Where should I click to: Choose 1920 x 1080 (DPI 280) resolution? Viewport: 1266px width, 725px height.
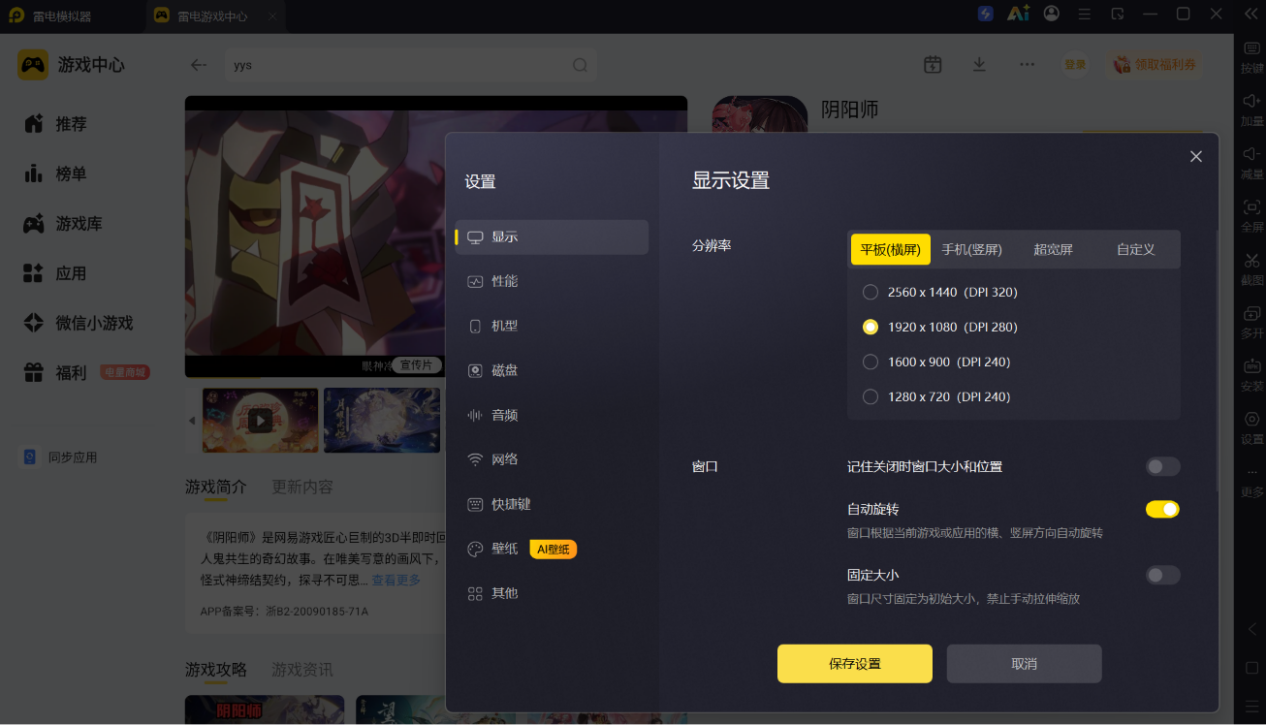click(939, 327)
